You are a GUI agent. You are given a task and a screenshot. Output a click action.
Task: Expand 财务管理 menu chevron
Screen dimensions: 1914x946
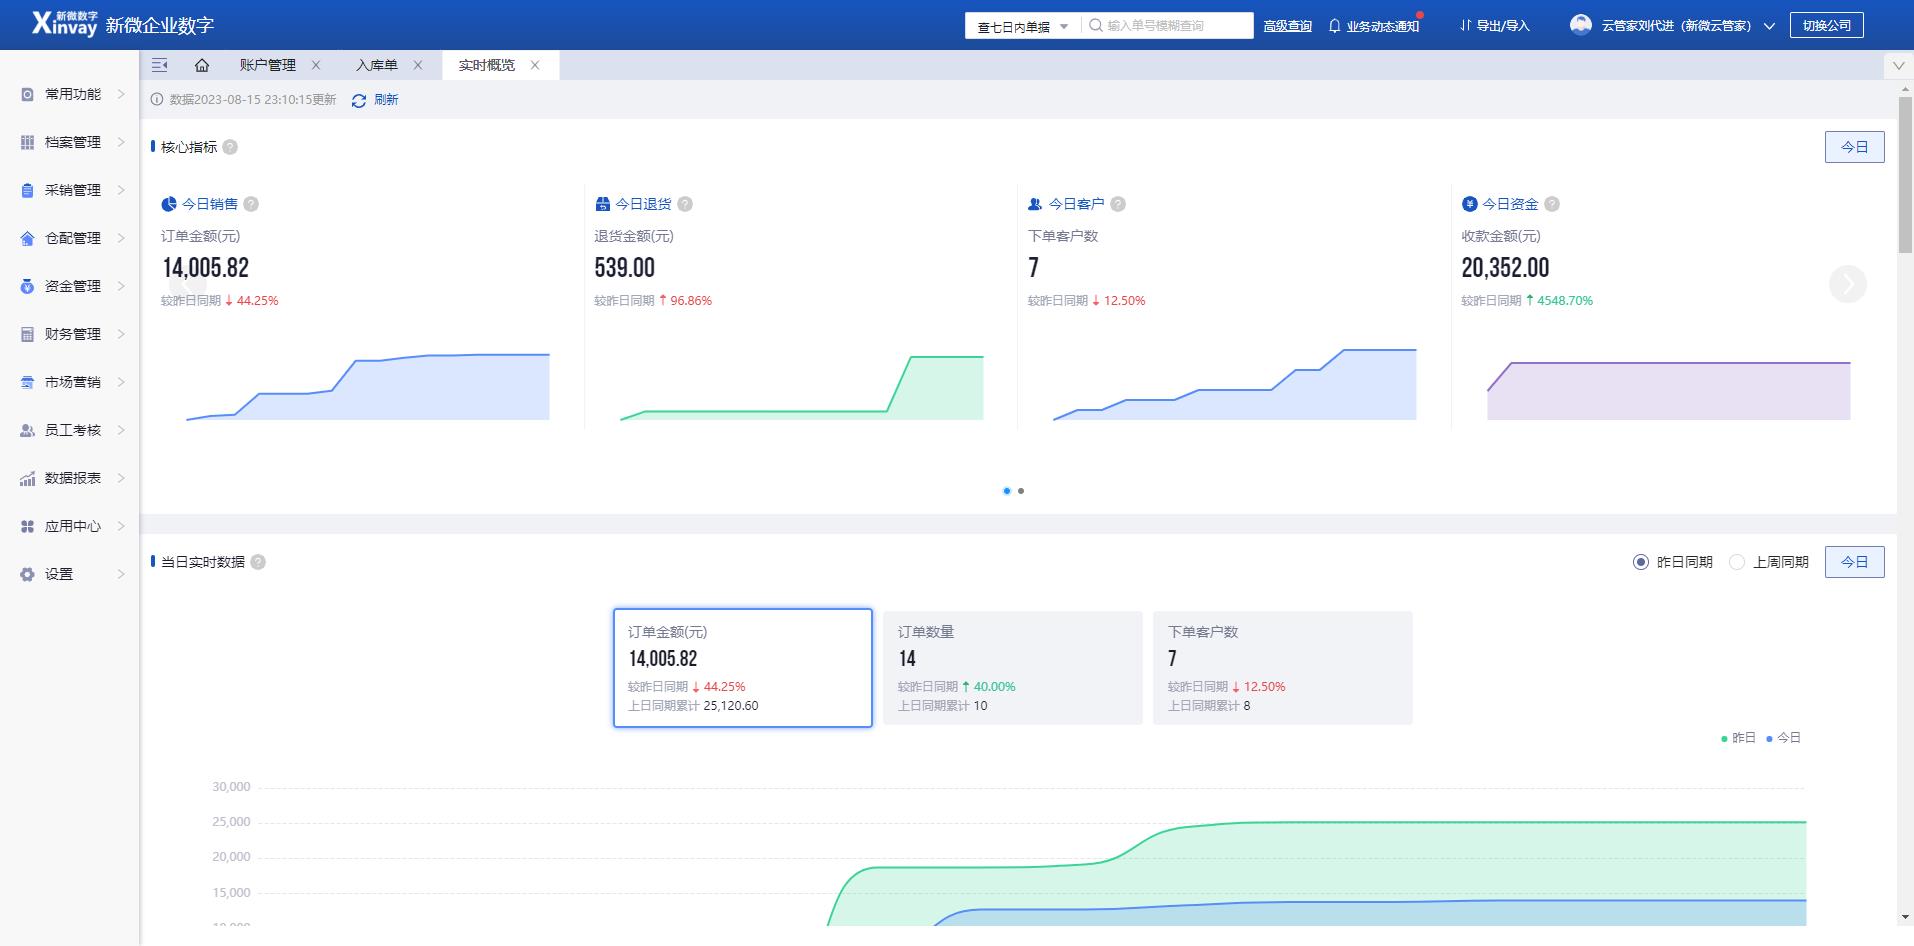coord(121,334)
